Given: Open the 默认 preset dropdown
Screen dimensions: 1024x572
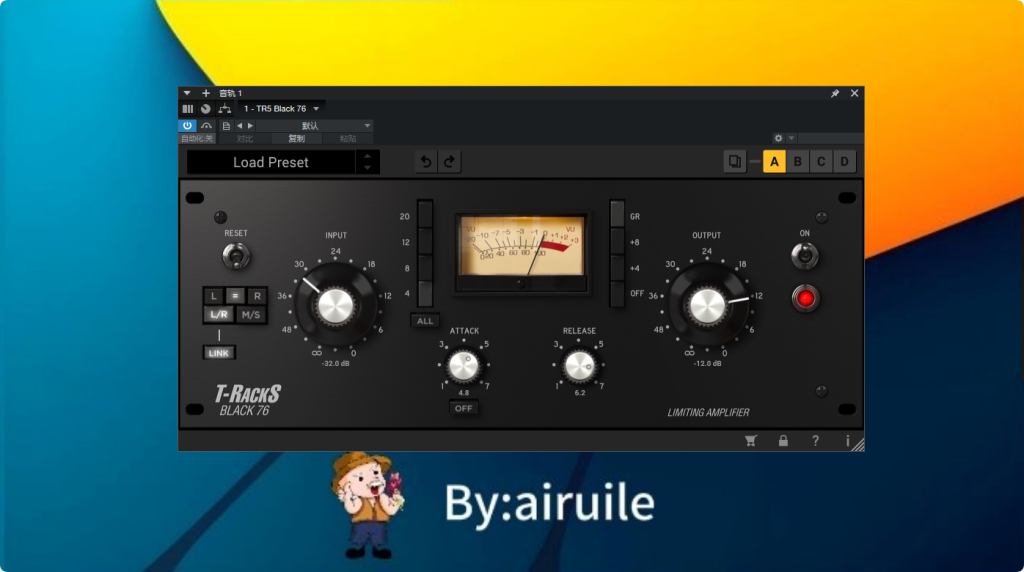Looking at the screenshot, I should tap(315, 126).
